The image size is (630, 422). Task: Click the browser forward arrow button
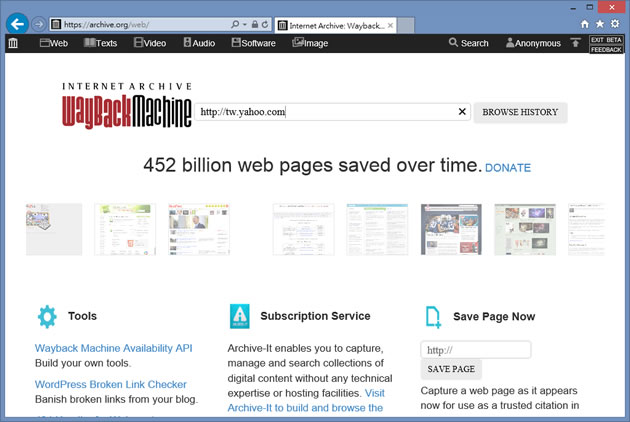[x=39, y=25]
